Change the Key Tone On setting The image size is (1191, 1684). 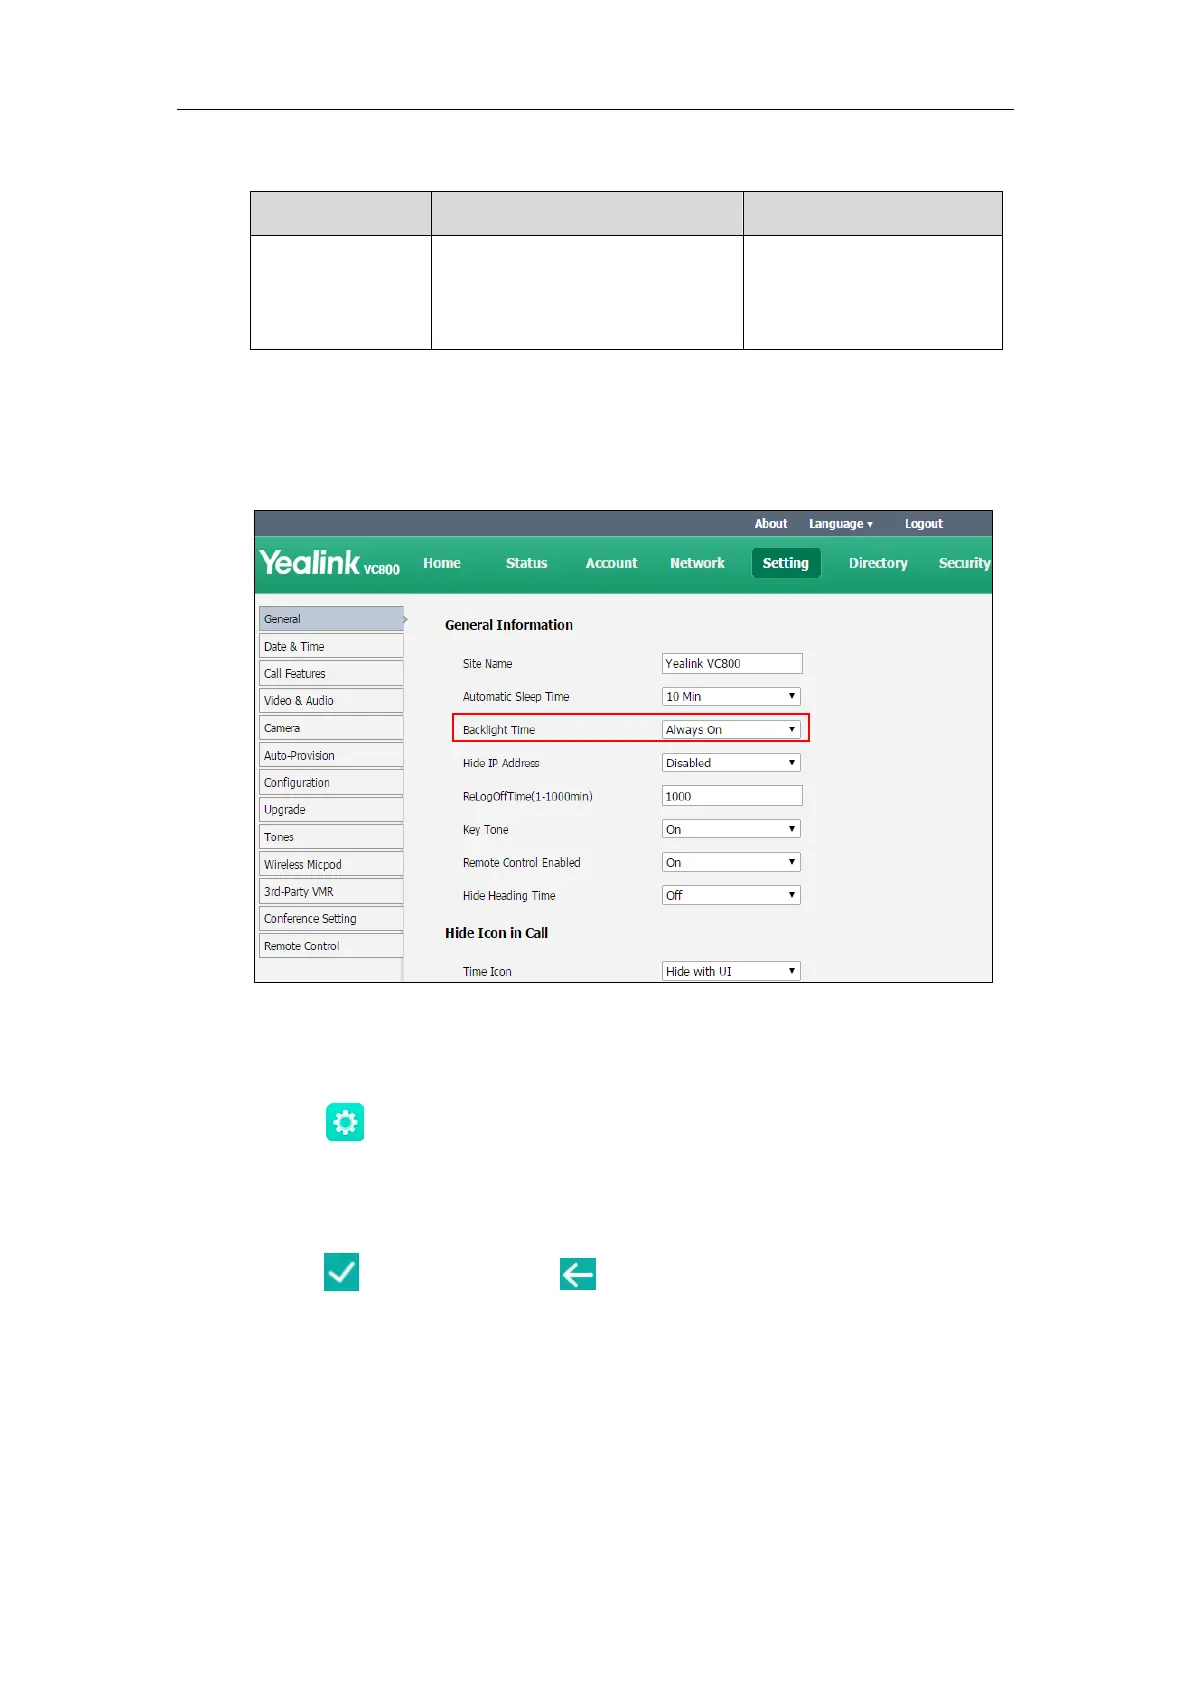click(731, 829)
